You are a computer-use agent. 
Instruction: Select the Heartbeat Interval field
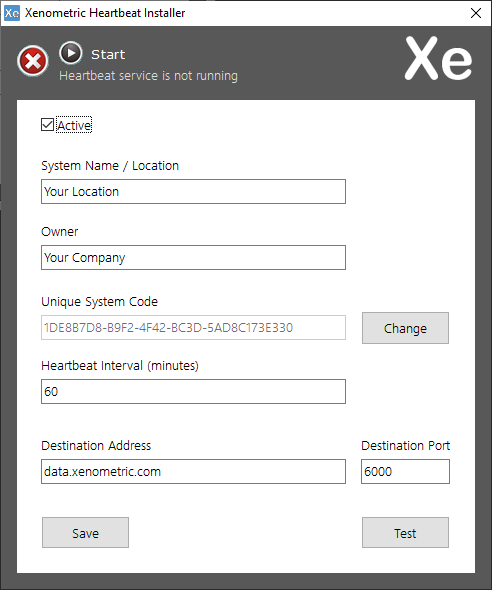click(193, 392)
